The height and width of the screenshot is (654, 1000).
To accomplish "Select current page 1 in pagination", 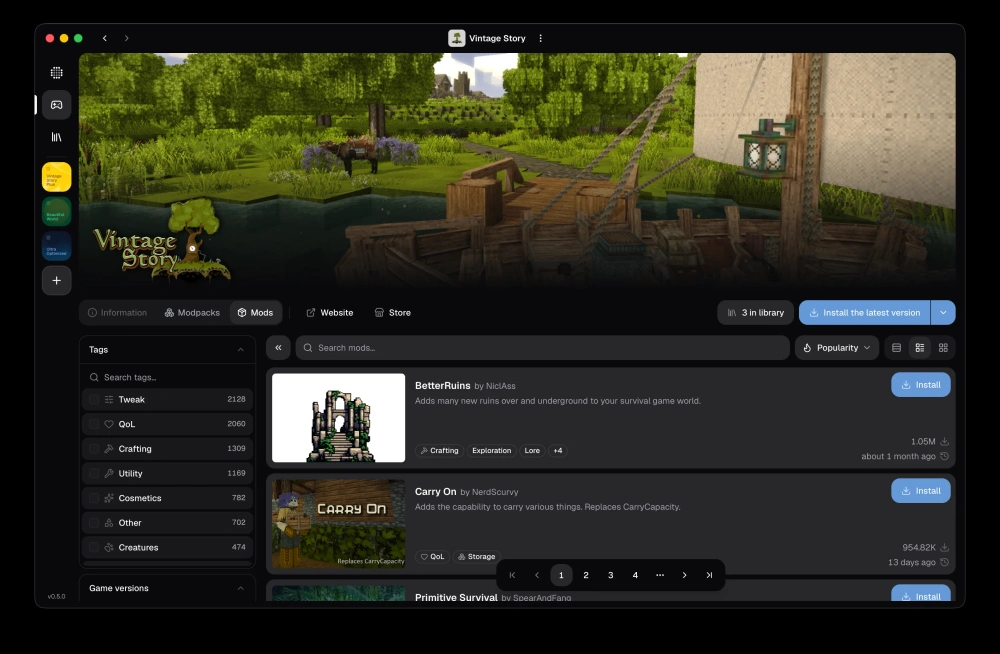I will click(561, 575).
